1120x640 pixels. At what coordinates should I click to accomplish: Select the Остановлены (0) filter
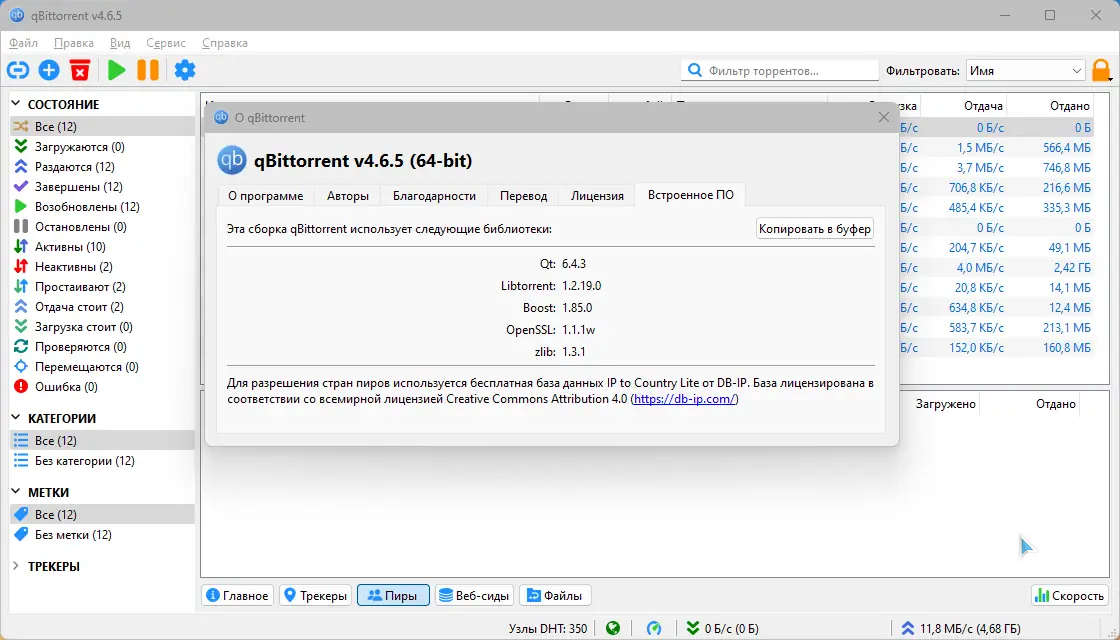81,226
